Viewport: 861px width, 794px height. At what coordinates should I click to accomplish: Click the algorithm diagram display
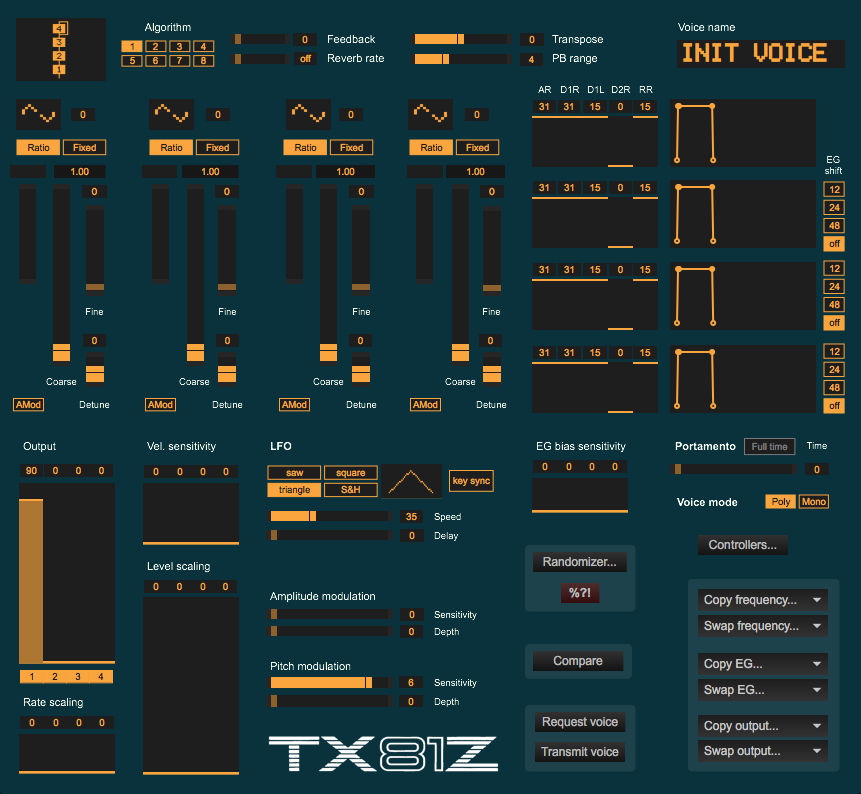coord(61,50)
